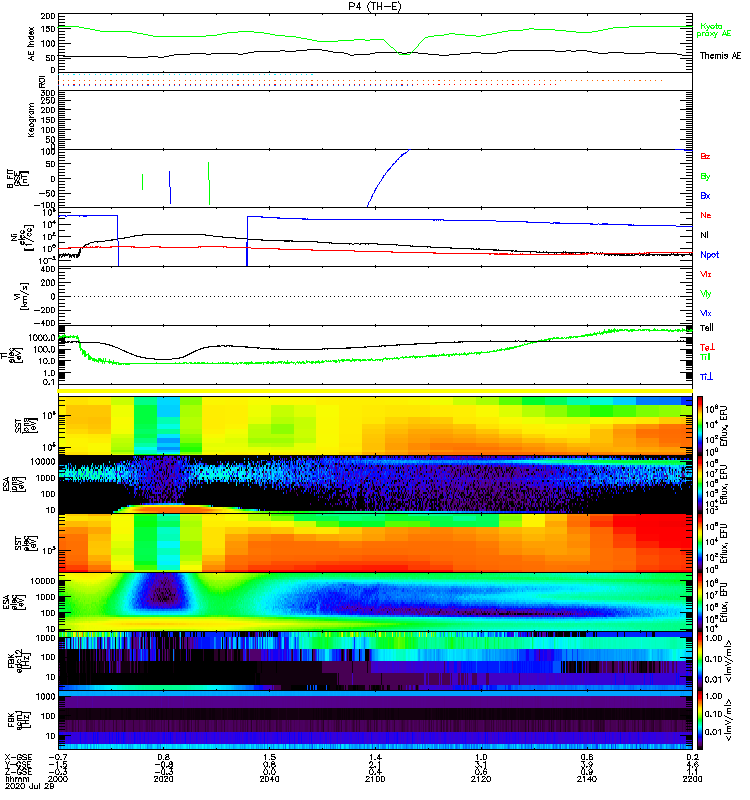Click the Viz velocity legend label
The image size is (750, 800).
point(705,273)
